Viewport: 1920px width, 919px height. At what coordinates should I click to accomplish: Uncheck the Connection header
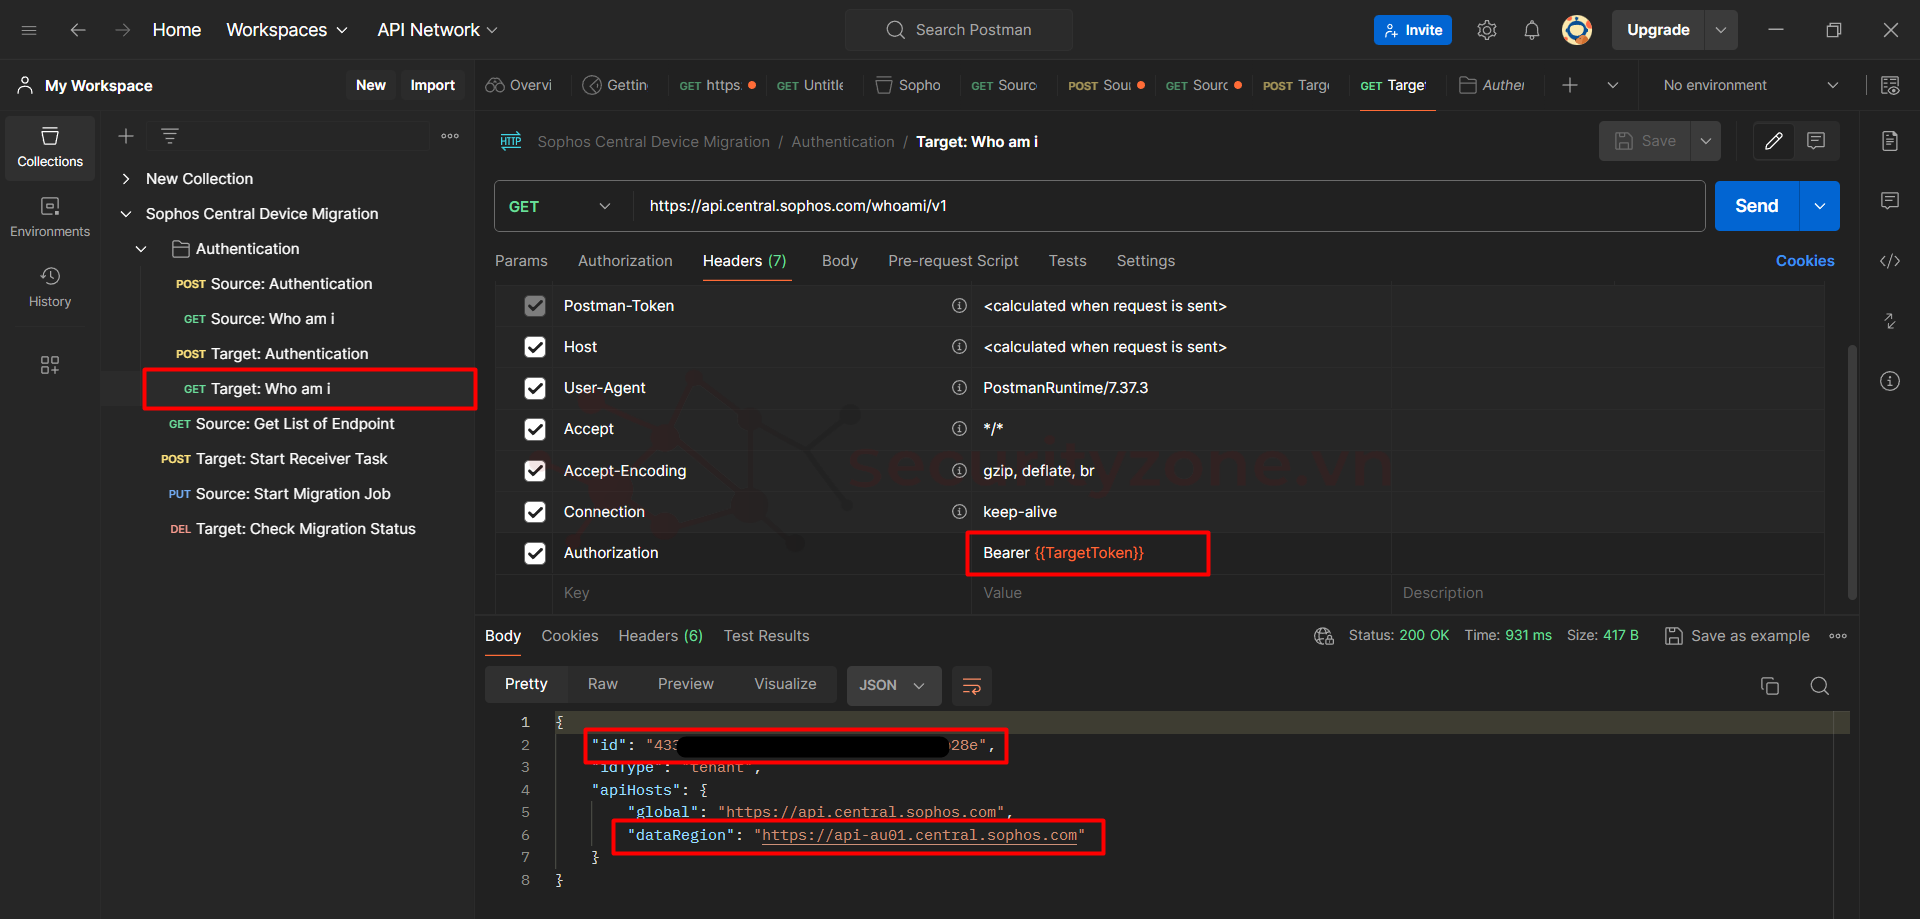[x=535, y=512]
